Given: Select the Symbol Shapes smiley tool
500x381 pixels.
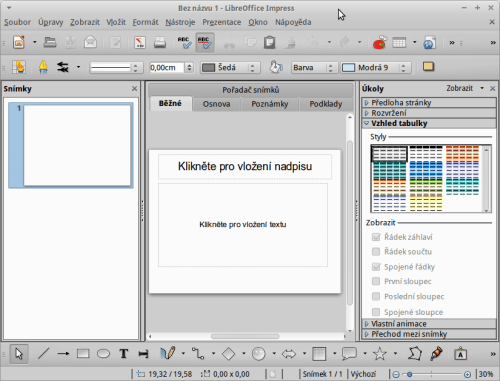Looking at the screenshot, I should (x=258, y=354).
